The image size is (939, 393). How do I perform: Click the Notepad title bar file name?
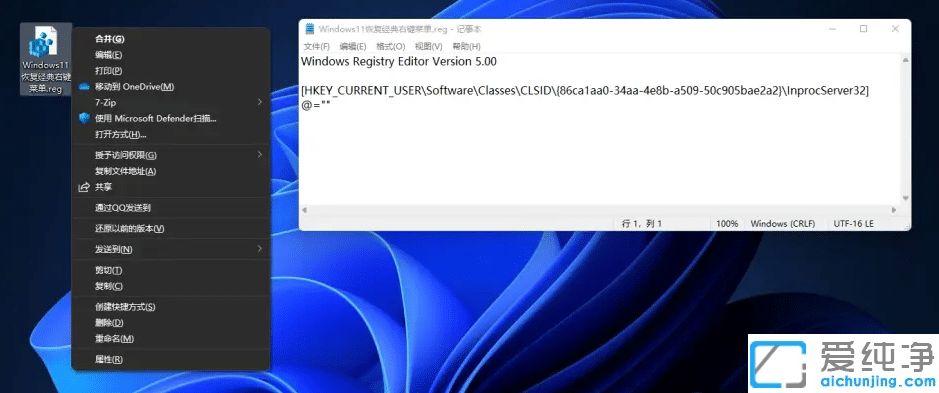[x=400, y=29]
